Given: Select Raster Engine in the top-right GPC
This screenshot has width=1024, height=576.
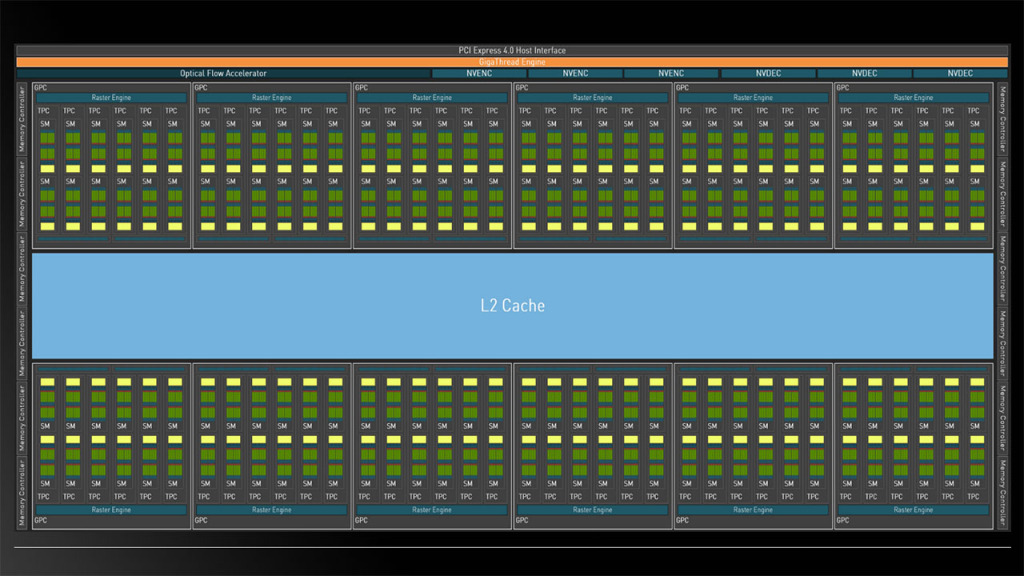Looking at the screenshot, I should point(914,98).
